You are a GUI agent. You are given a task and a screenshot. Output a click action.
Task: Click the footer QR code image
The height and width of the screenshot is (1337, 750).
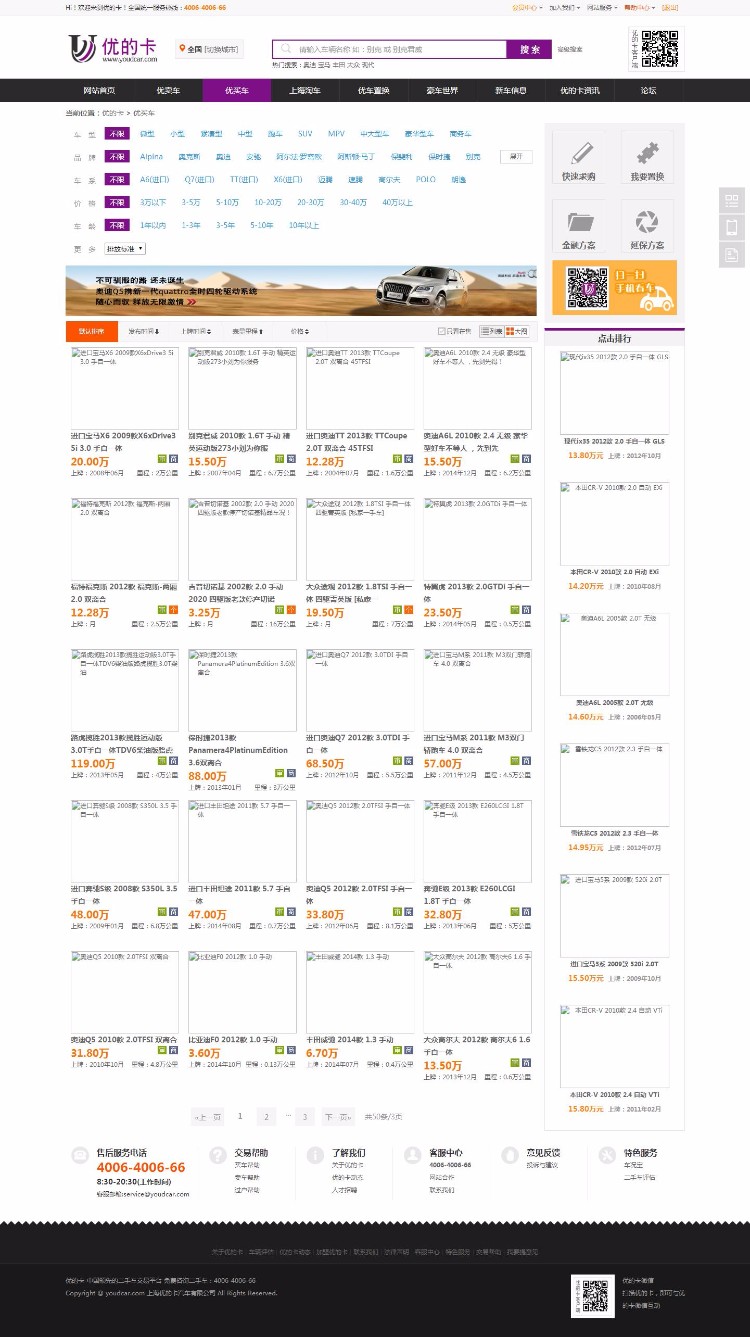[592, 1295]
